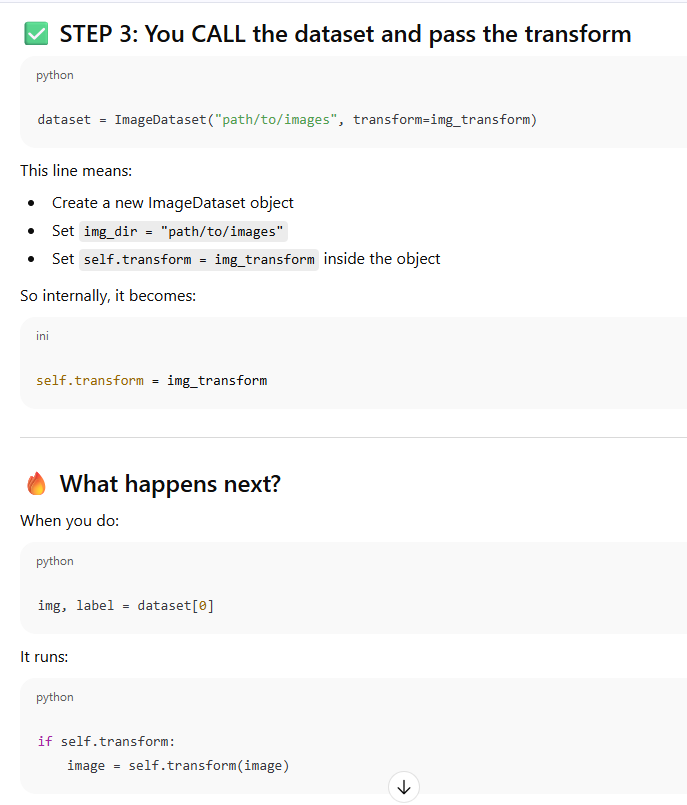Click the python label above the dataset[0] code
This screenshot has height=805, width=687.
(55, 561)
